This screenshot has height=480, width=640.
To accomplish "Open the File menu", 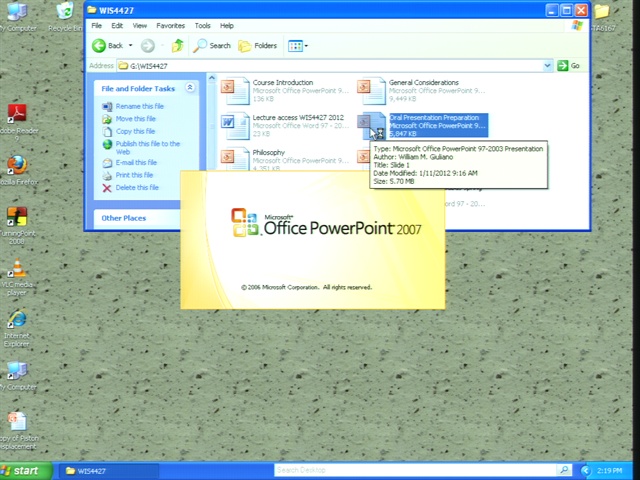I will [97, 26].
